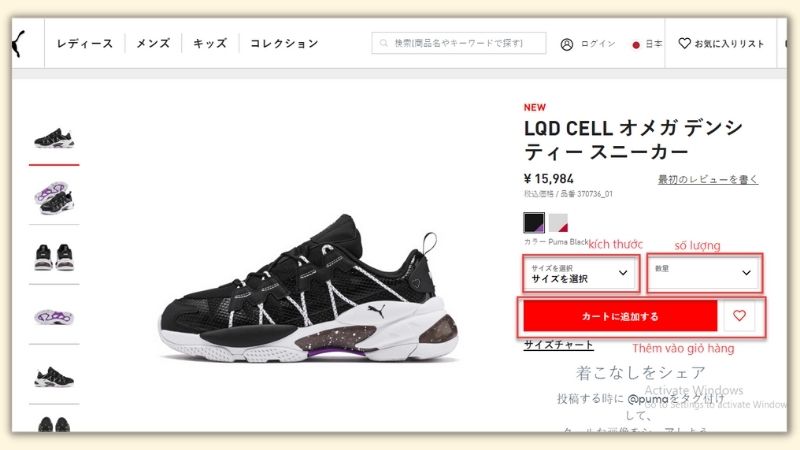Click the Puma logo icon

click(18, 44)
